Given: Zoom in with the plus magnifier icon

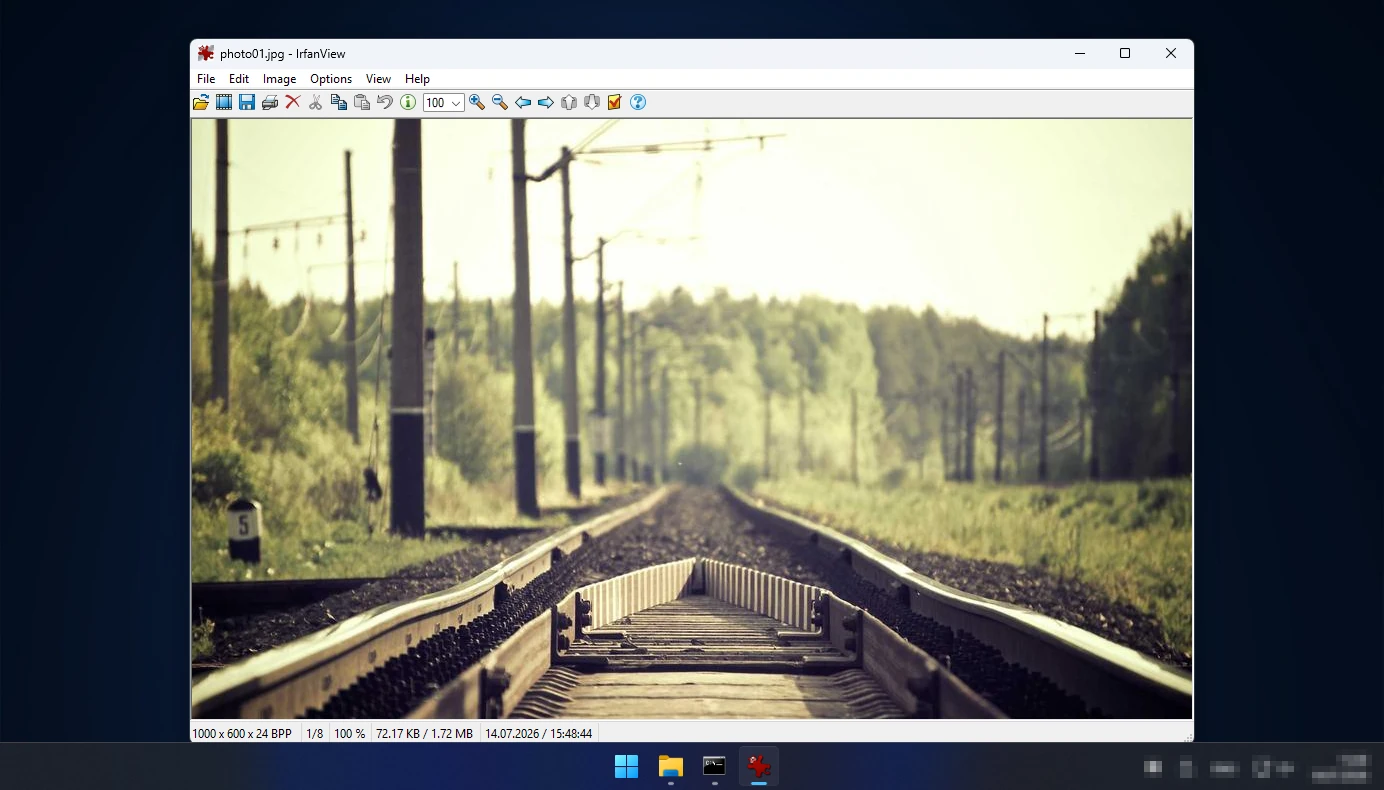Looking at the screenshot, I should 477,102.
